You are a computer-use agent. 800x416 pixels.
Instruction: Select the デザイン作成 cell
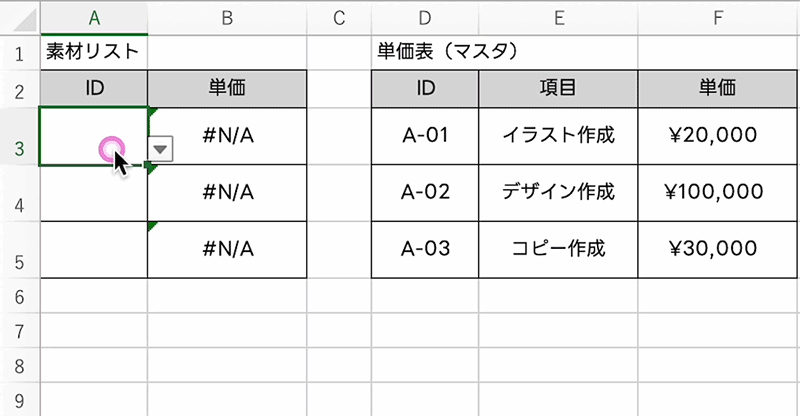pos(558,192)
